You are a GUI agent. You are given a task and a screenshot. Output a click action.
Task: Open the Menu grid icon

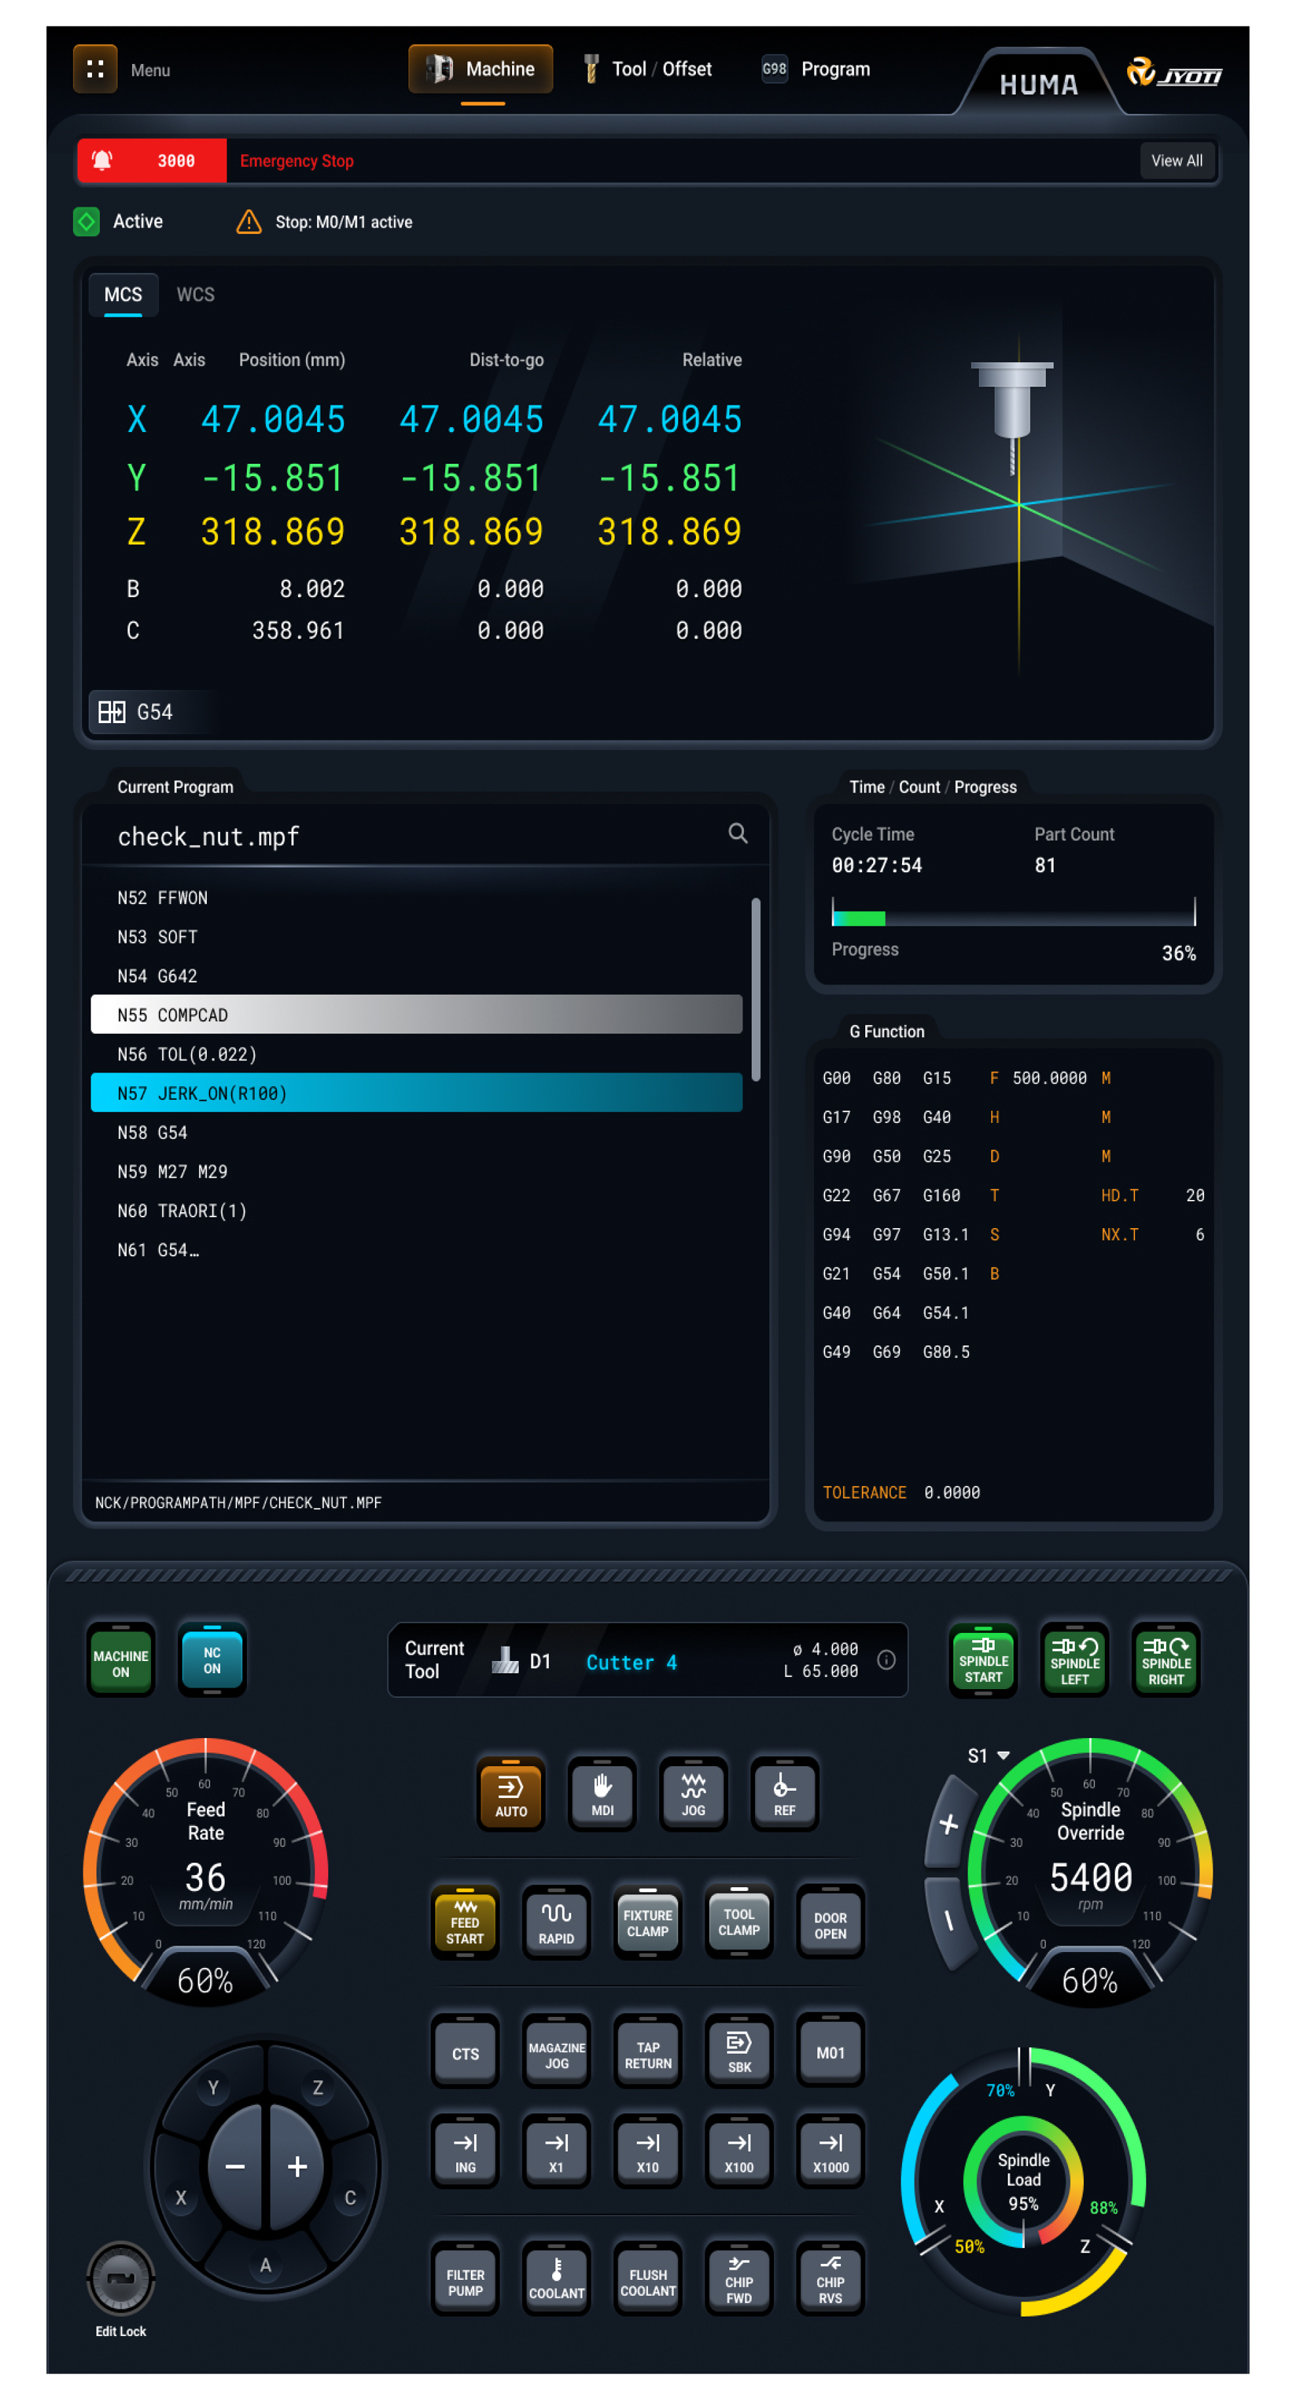click(x=95, y=69)
